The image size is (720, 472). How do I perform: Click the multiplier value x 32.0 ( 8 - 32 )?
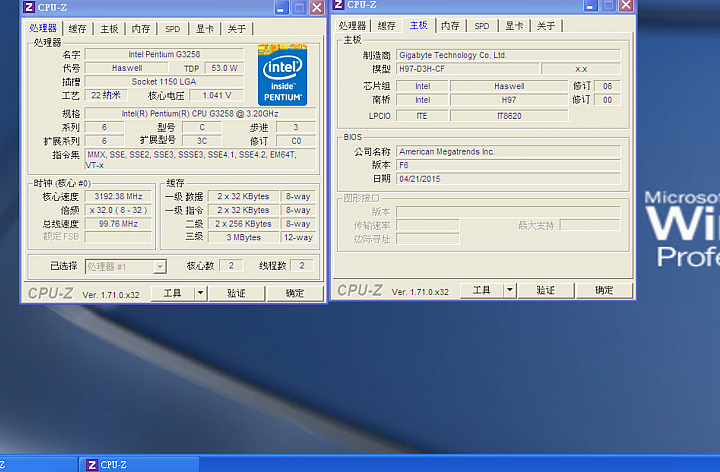[x=118, y=210]
